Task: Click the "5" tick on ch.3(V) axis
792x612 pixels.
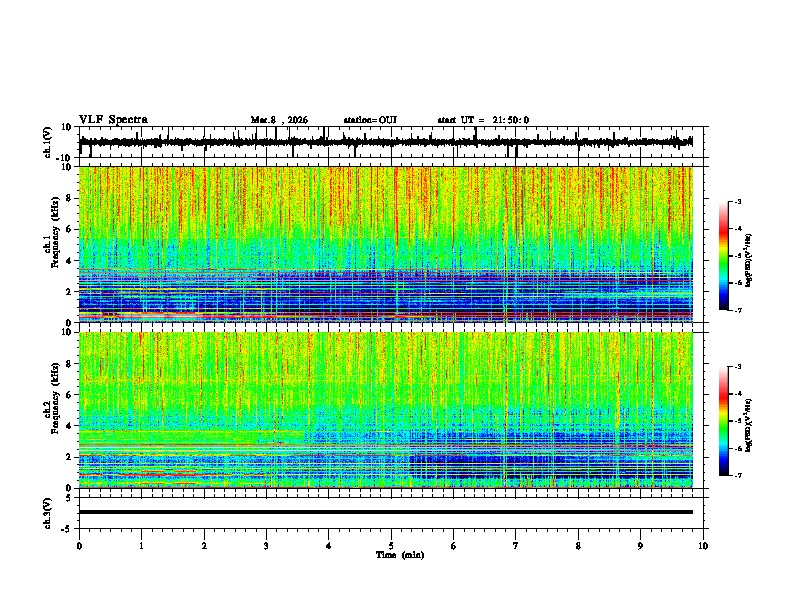Action: 69,497
